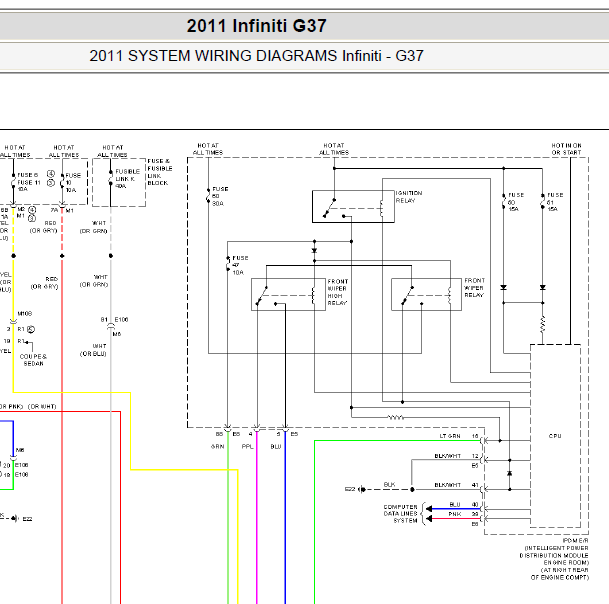Click the "FUSIBLE LINK K 40A" label

(x=127, y=179)
